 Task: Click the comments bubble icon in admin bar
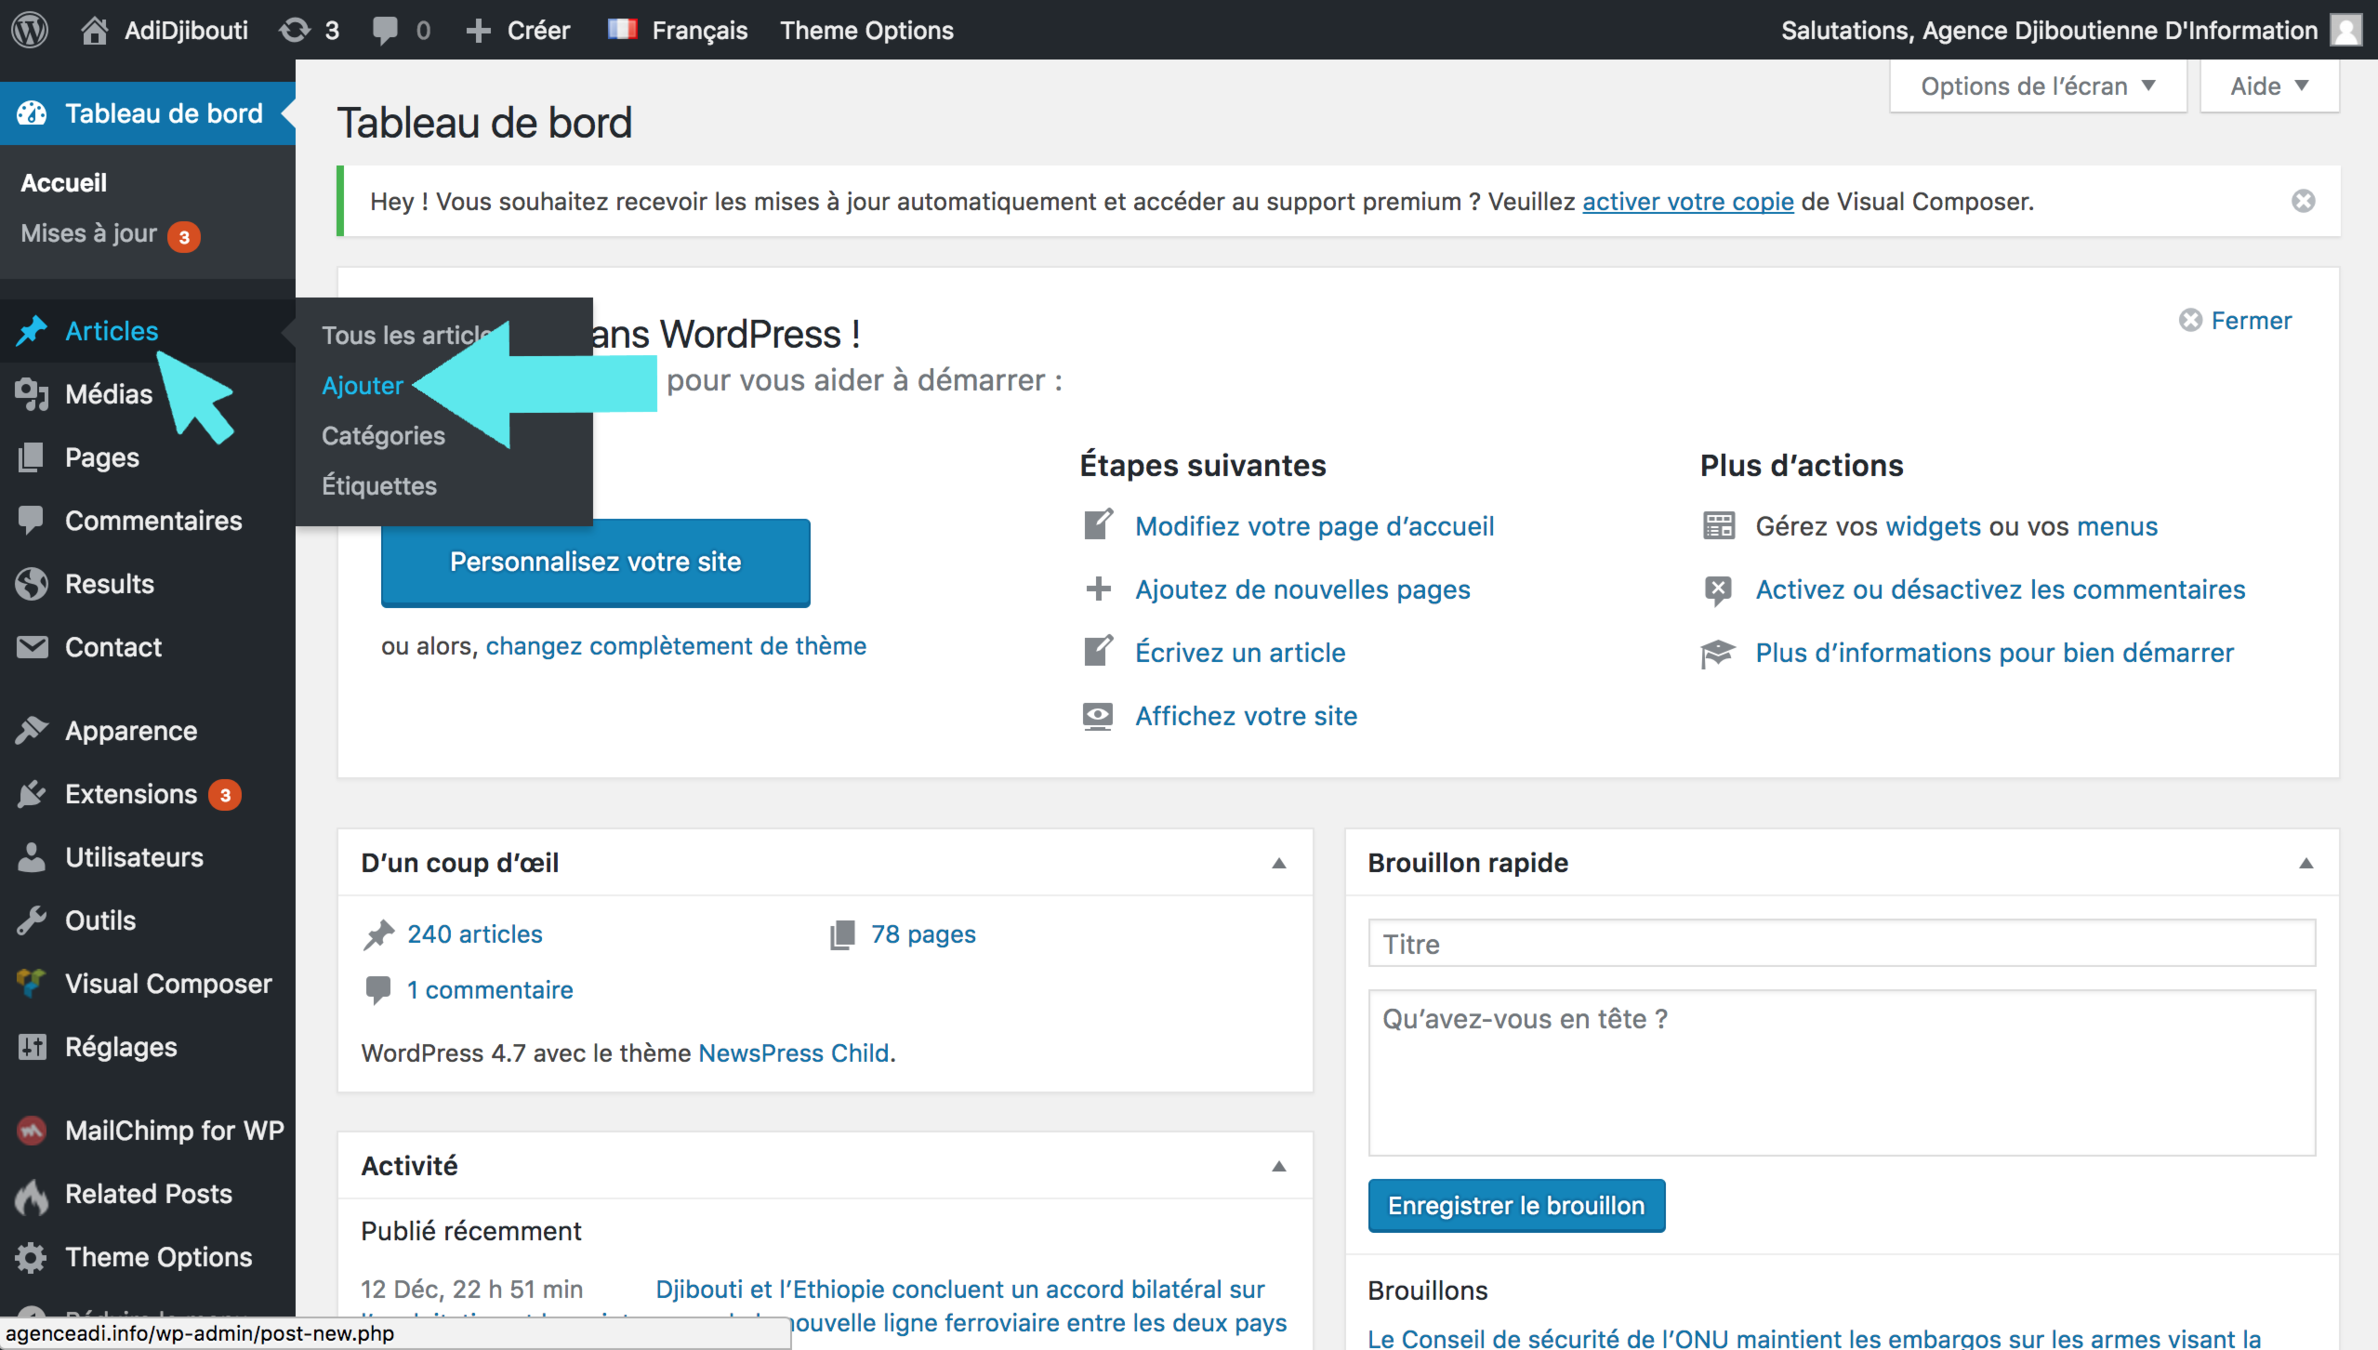(385, 30)
